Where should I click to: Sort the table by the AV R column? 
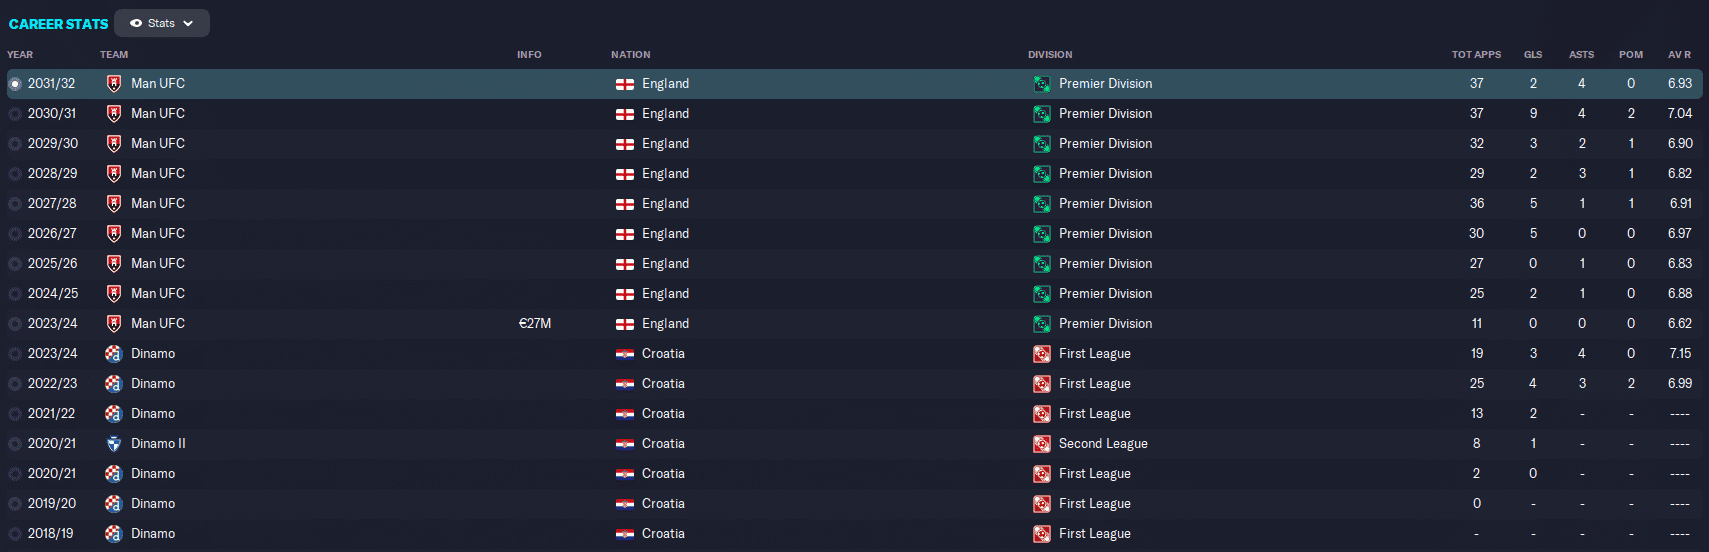point(1679,55)
